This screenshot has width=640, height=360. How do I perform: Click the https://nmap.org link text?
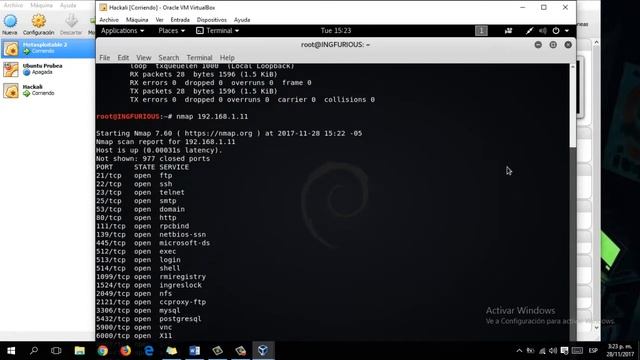[x=218, y=133]
